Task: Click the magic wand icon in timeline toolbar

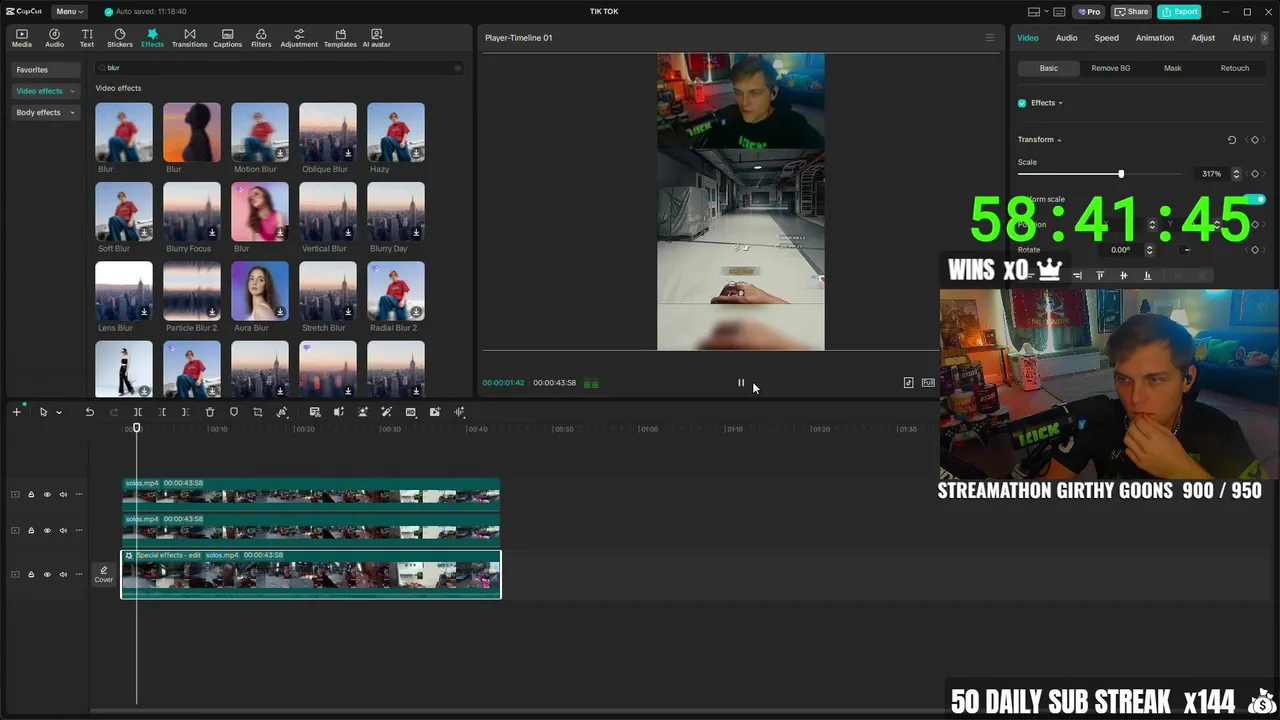Action: click(x=387, y=412)
